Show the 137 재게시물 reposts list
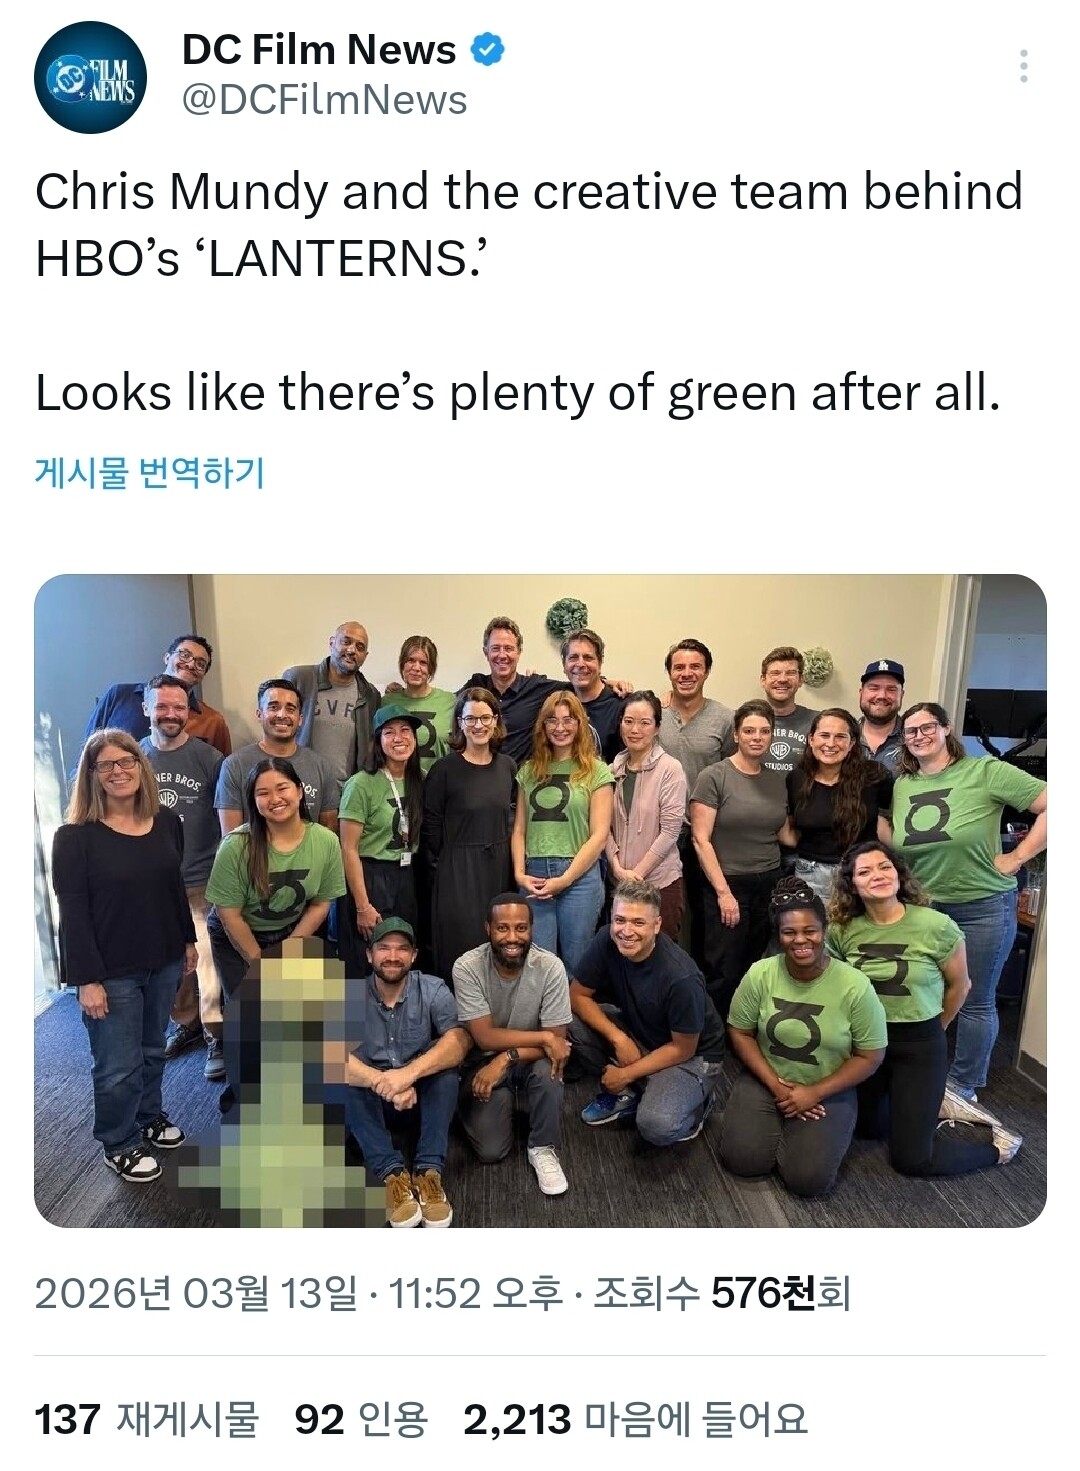Screen dimensions: 1080x1471 click(x=147, y=1419)
